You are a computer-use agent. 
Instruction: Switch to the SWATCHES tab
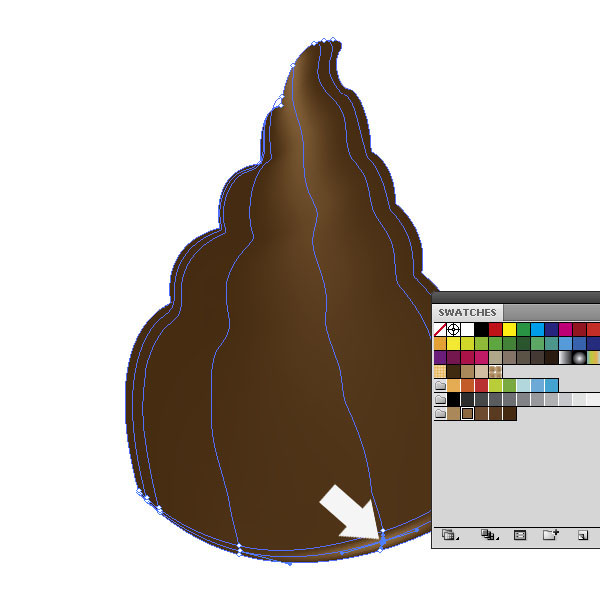pos(467,312)
